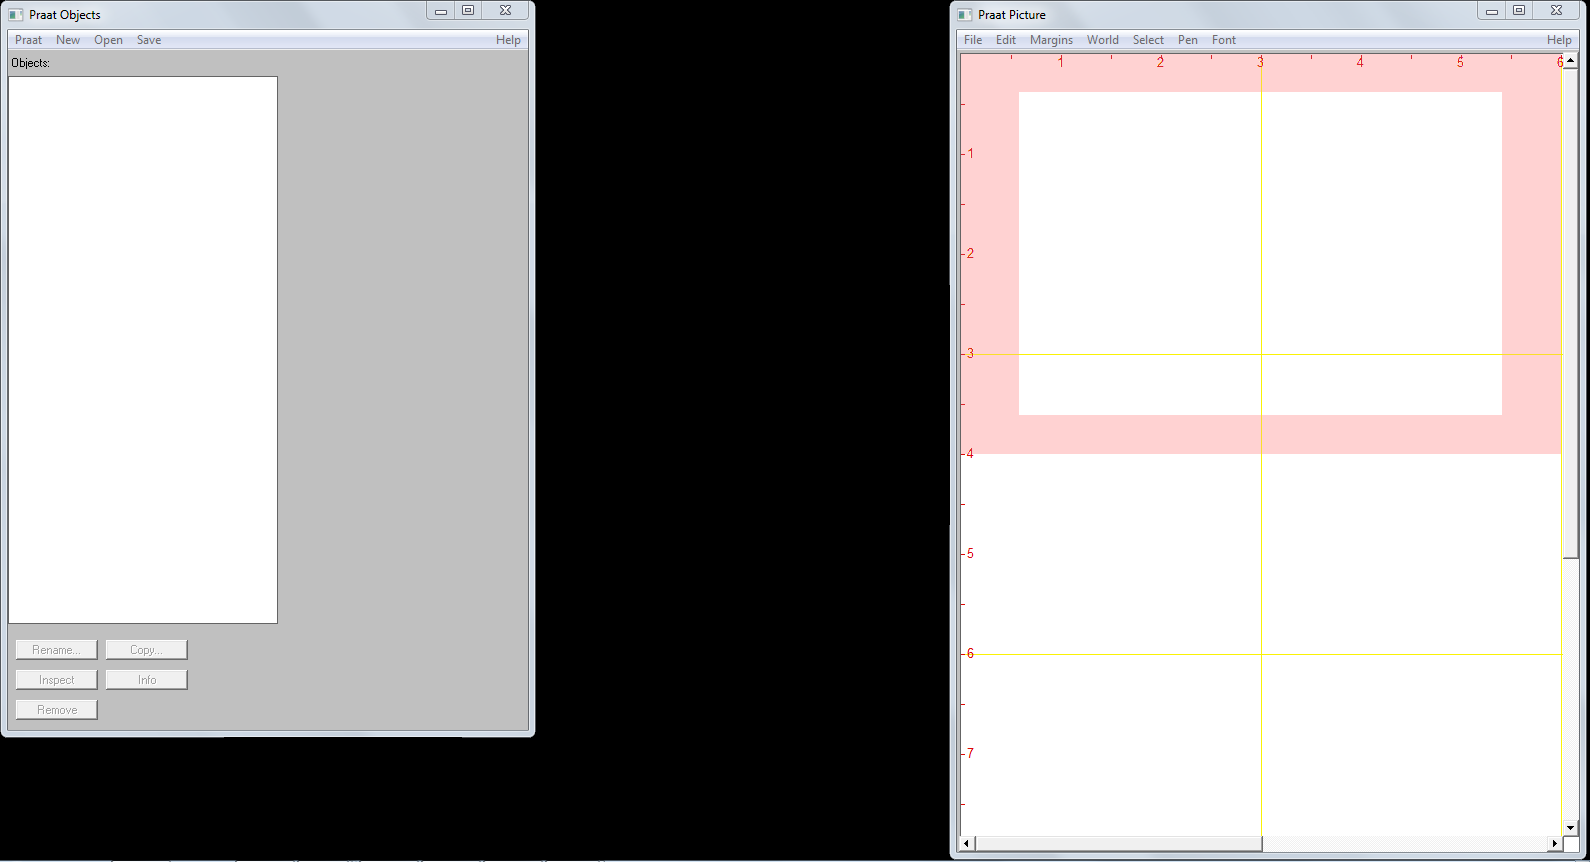The image size is (1590, 862).
Task: Click the Inspect button
Action: (x=56, y=680)
